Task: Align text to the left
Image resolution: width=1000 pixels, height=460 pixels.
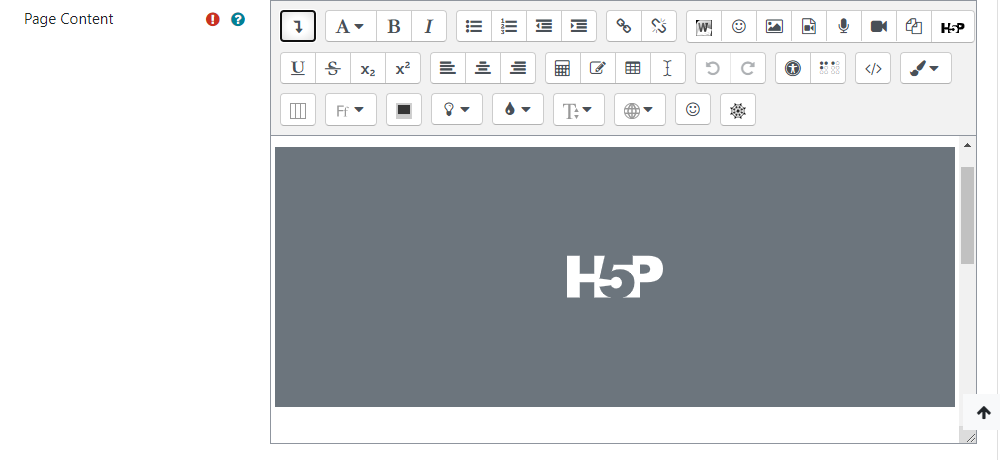Action: click(x=448, y=68)
